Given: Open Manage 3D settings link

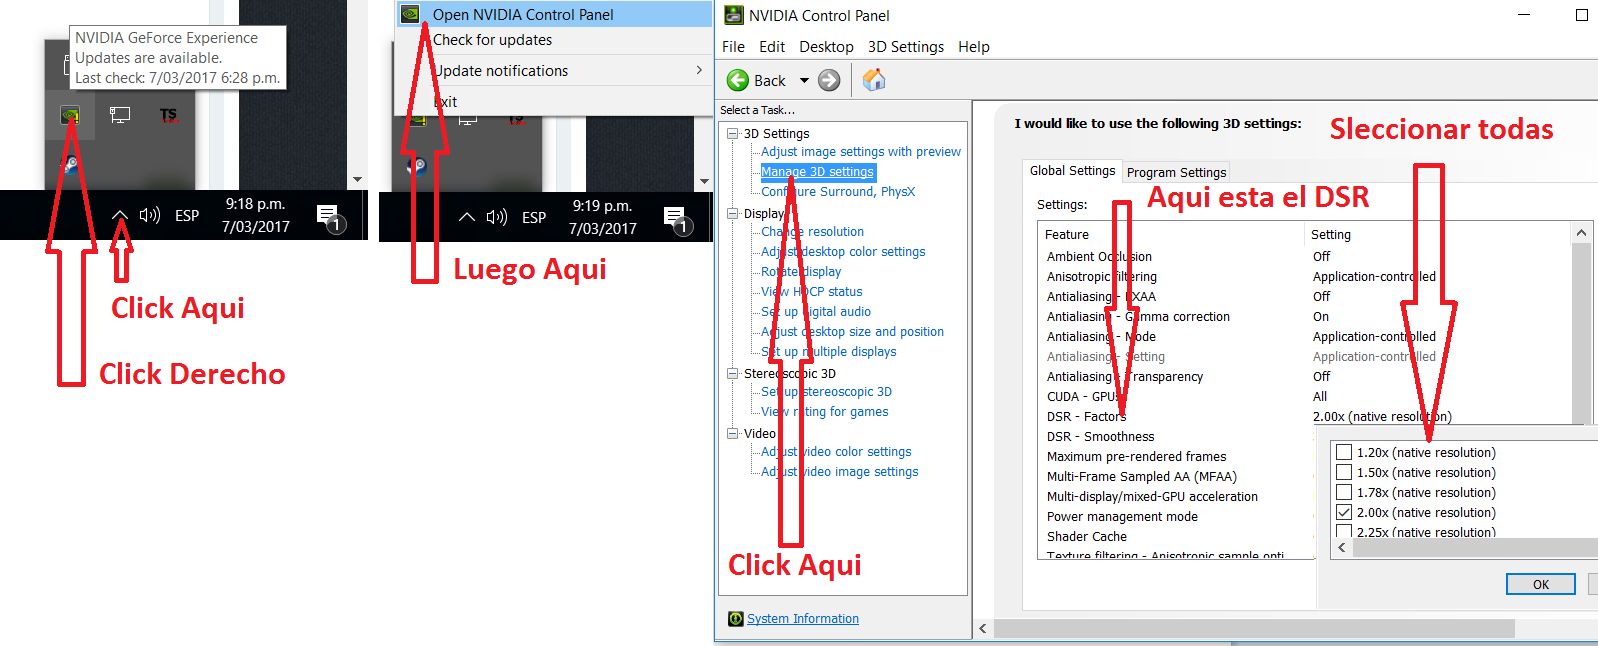Looking at the screenshot, I should (817, 172).
